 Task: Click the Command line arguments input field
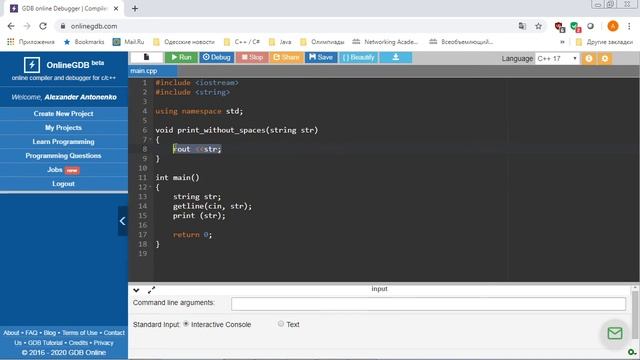click(x=428, y=304)
